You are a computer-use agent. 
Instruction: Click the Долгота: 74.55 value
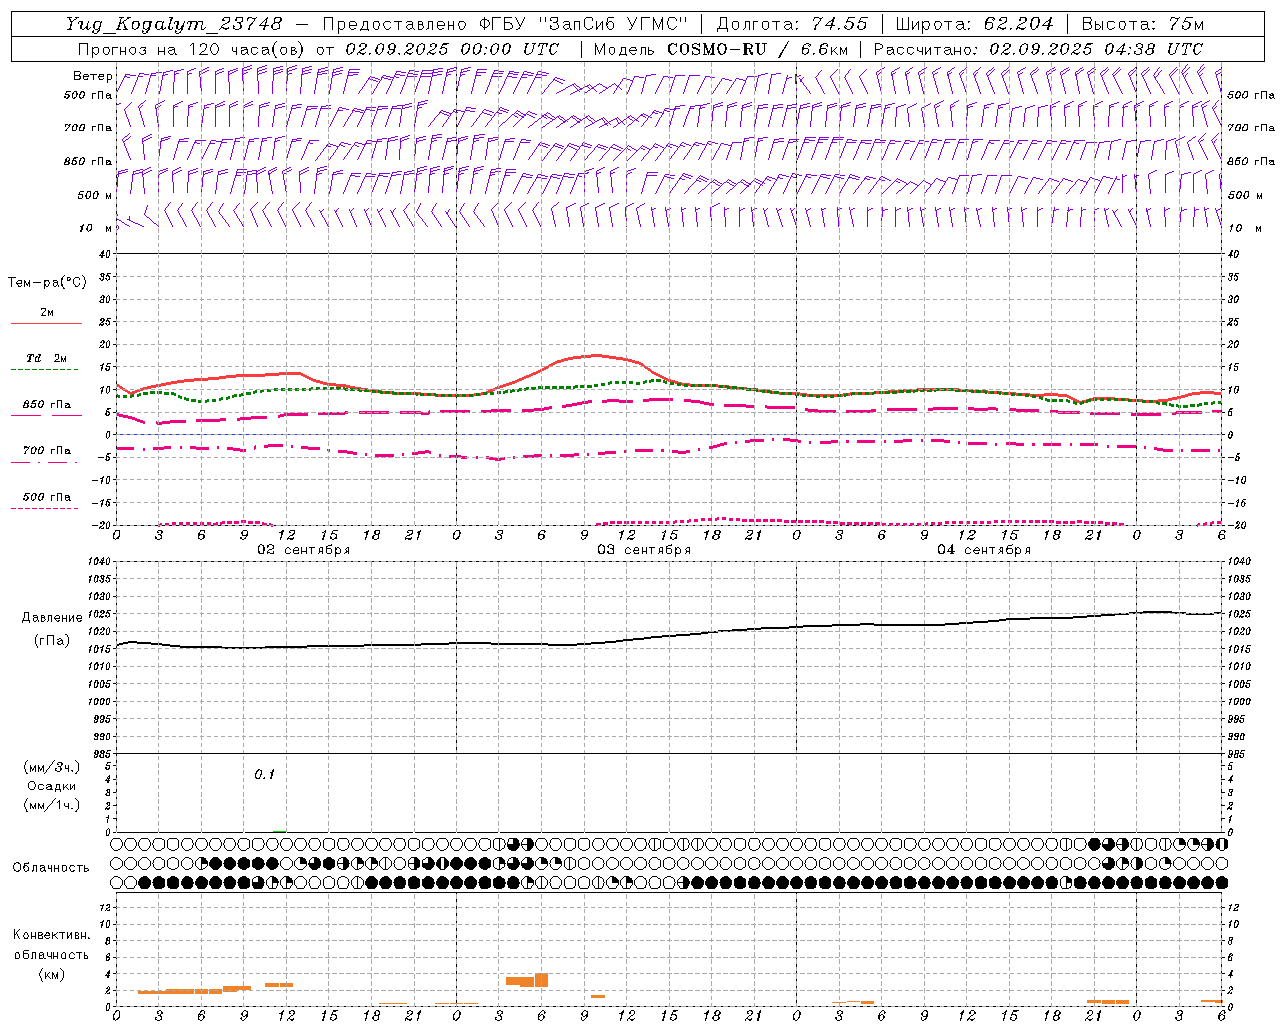[x=792, y=24]
